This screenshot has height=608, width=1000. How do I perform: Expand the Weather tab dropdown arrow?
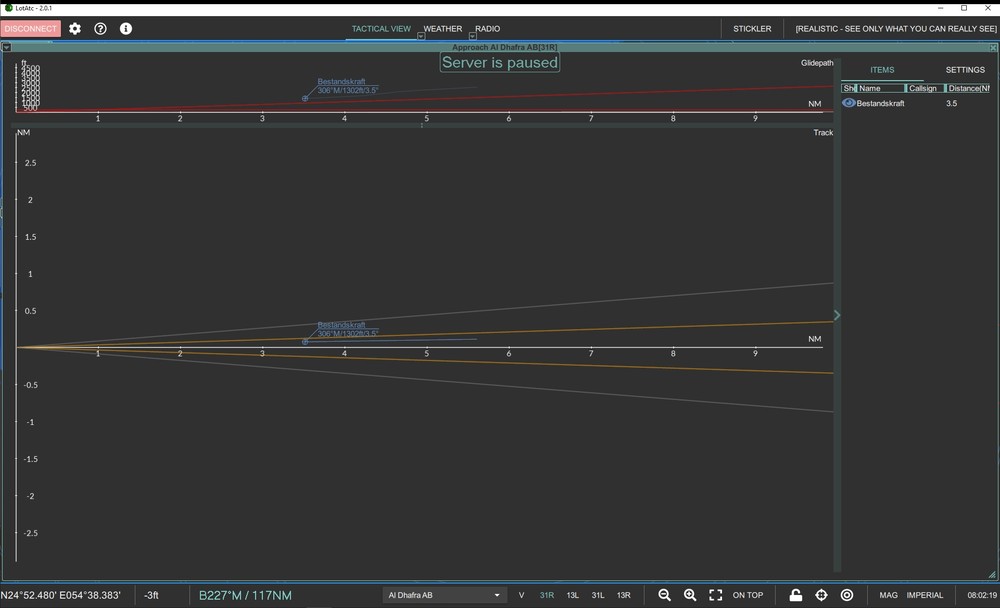coord(421,36)
